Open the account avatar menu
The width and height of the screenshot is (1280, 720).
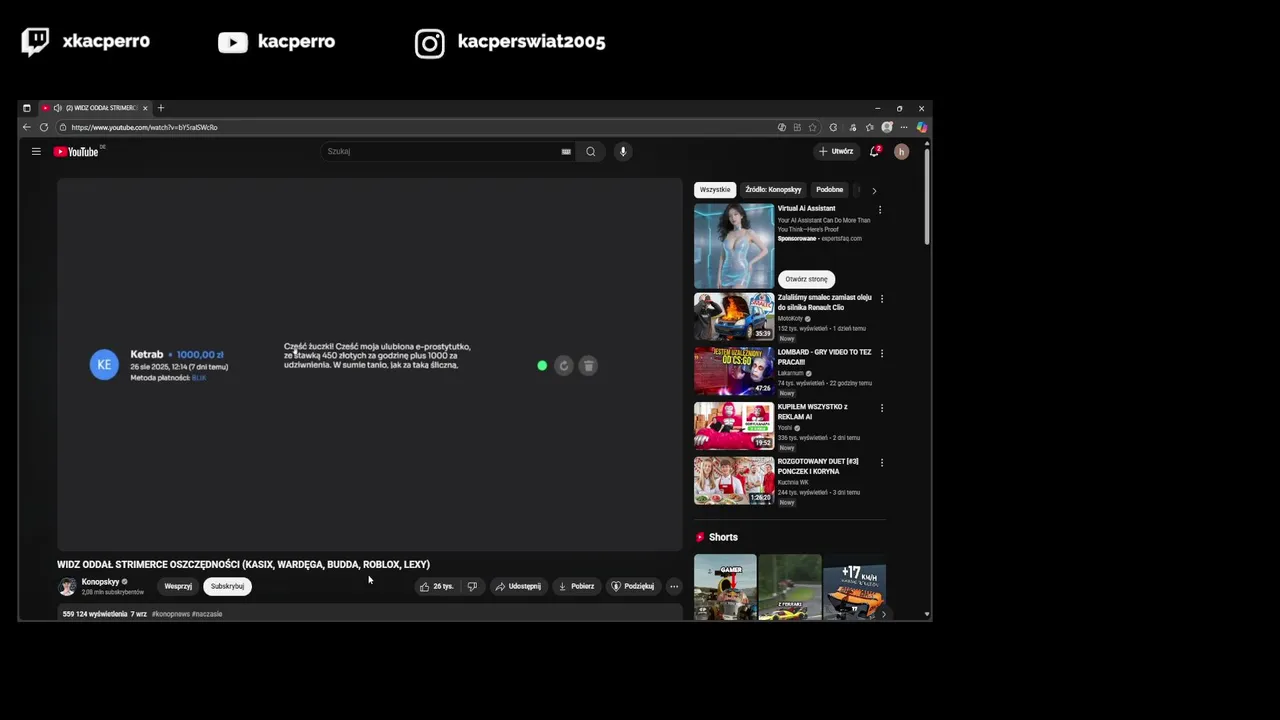[901, 152]
